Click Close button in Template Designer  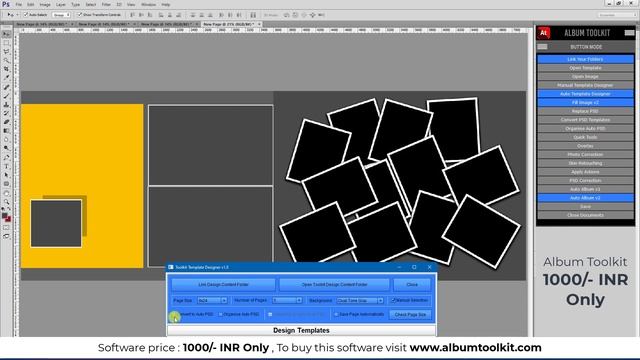(412, 284)
